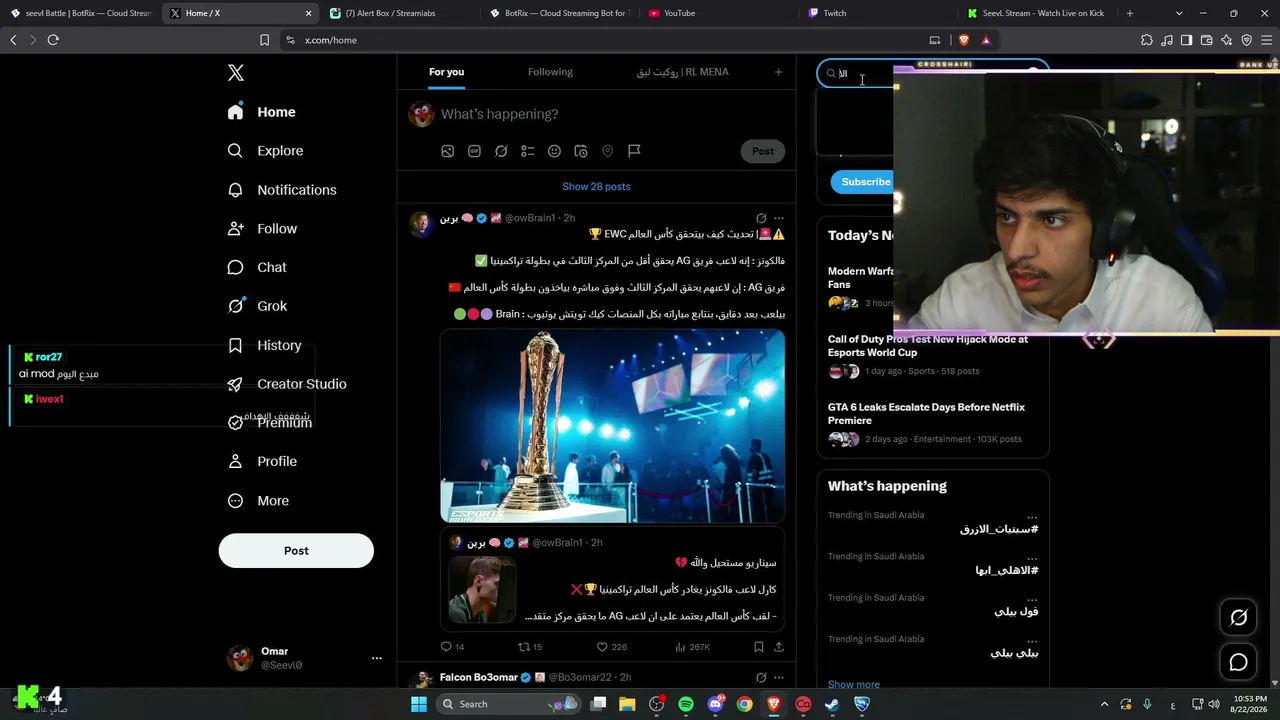Open the floating Grok button
The image size is (1280, 720).
(x=1238, y=617)
